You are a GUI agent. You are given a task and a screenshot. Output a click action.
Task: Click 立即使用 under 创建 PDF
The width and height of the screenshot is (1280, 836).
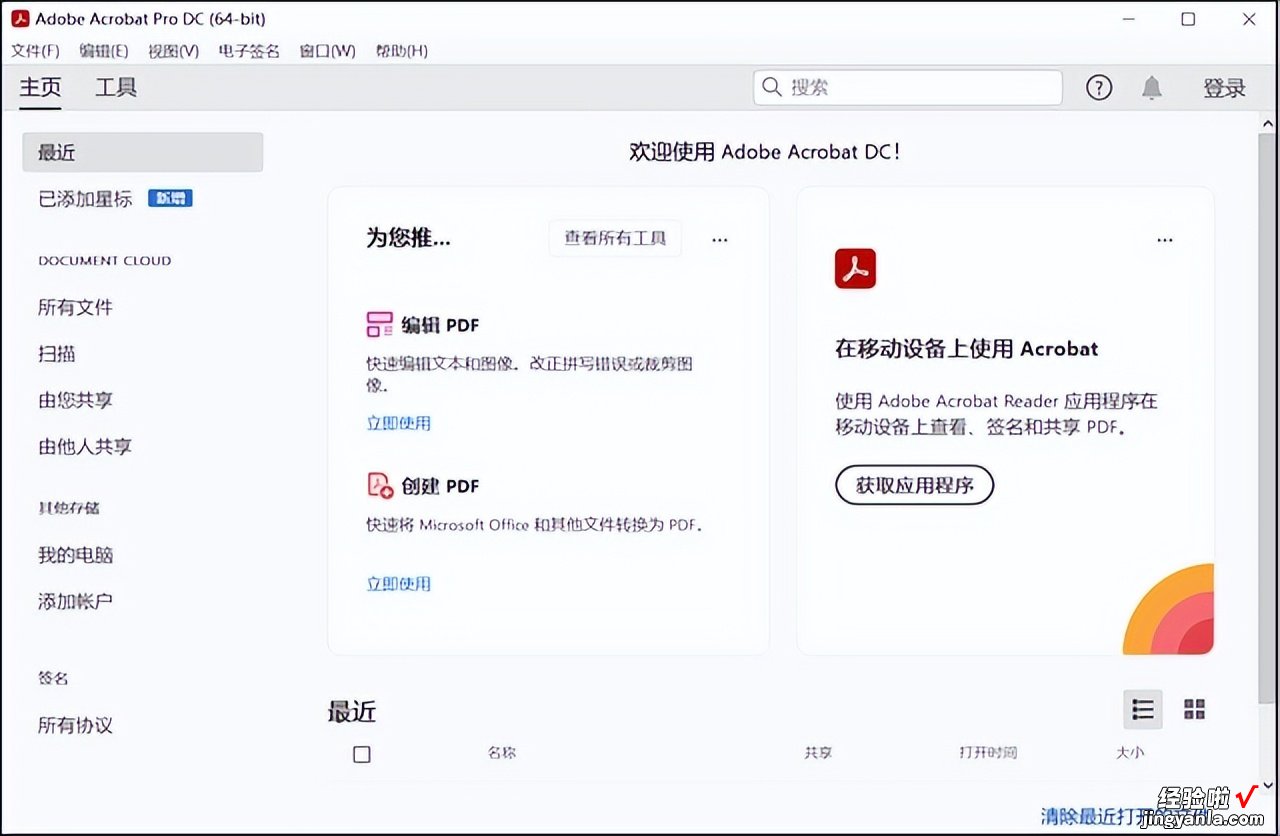click(398, 584)
